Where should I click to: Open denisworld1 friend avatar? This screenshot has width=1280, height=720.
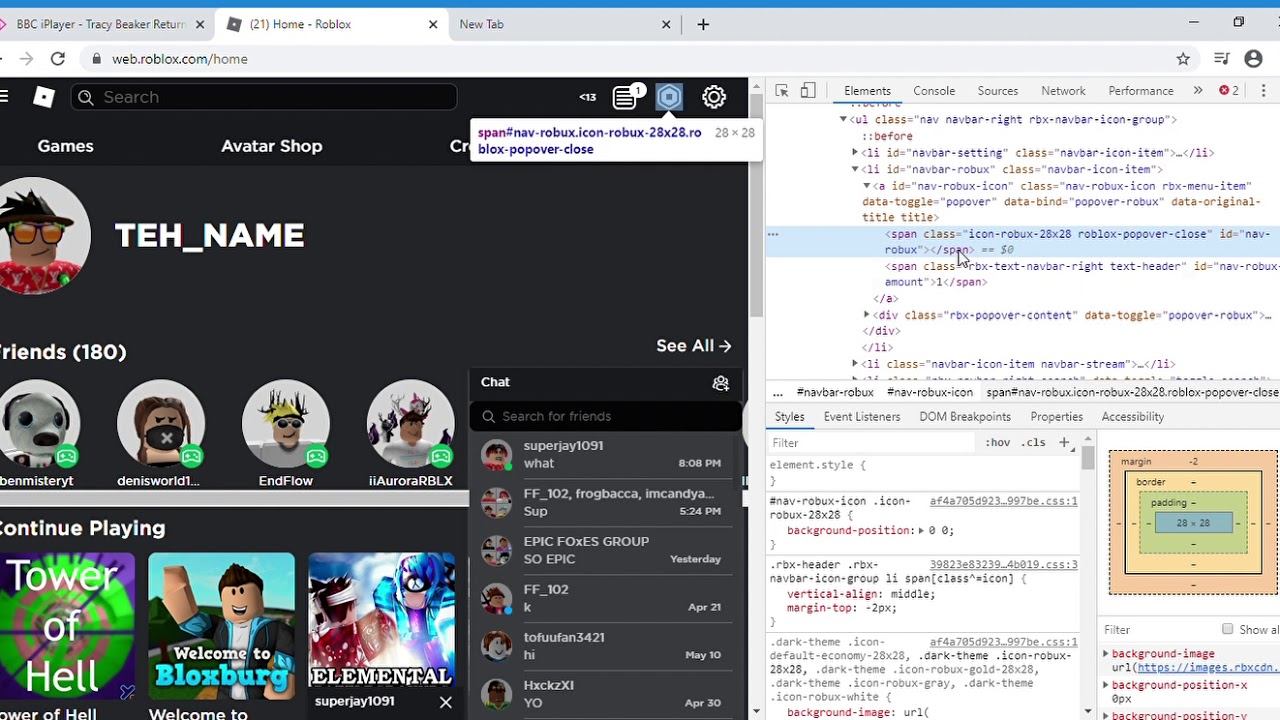click(161, 424)
